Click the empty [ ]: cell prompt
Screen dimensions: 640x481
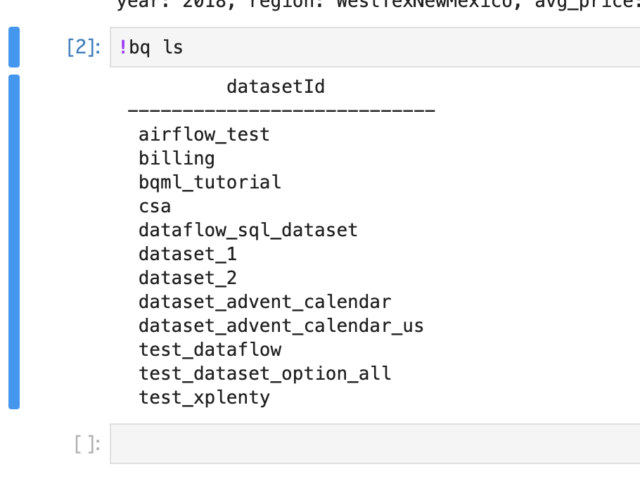[x=87, y=444]
